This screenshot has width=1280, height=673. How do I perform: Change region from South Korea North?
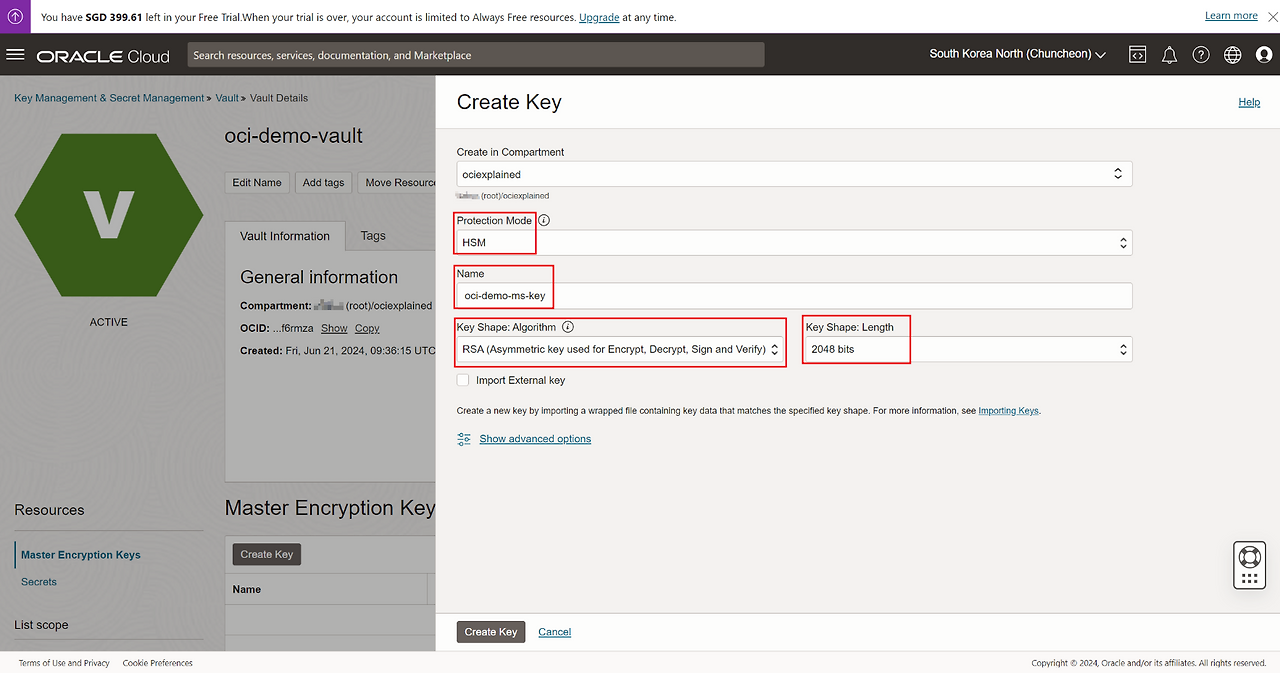click(x=1017, y=54)
